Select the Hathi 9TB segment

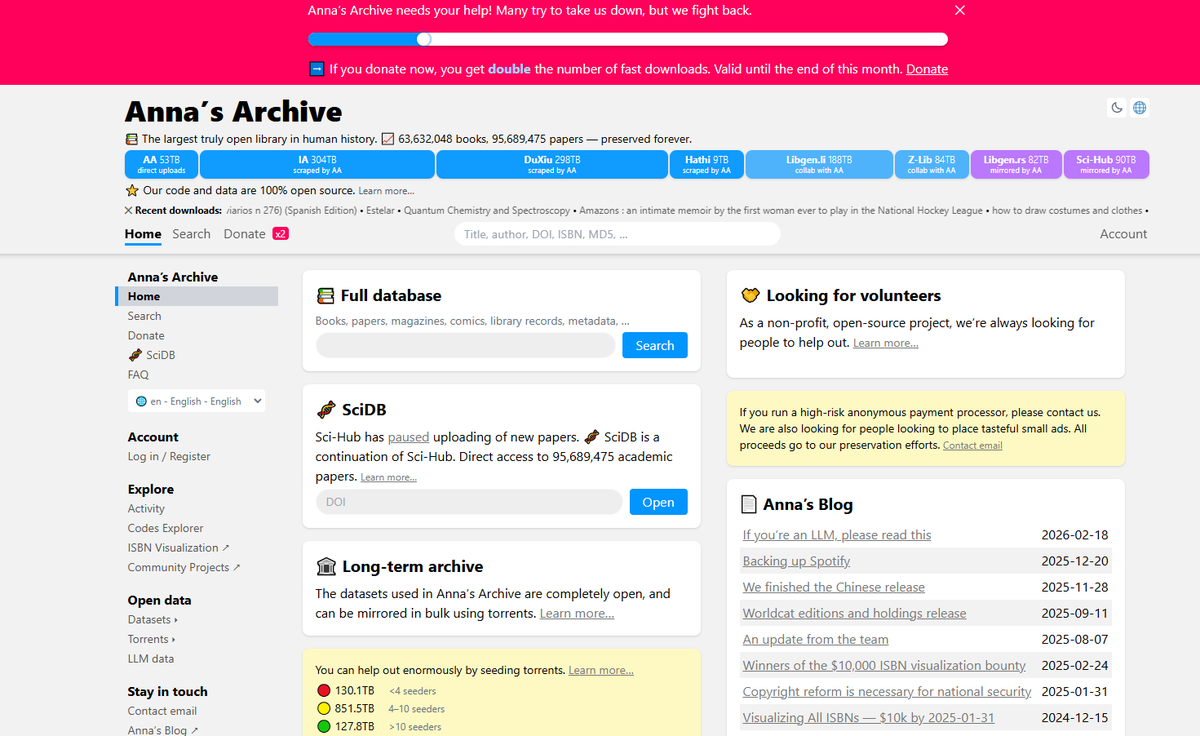point(707,164)
